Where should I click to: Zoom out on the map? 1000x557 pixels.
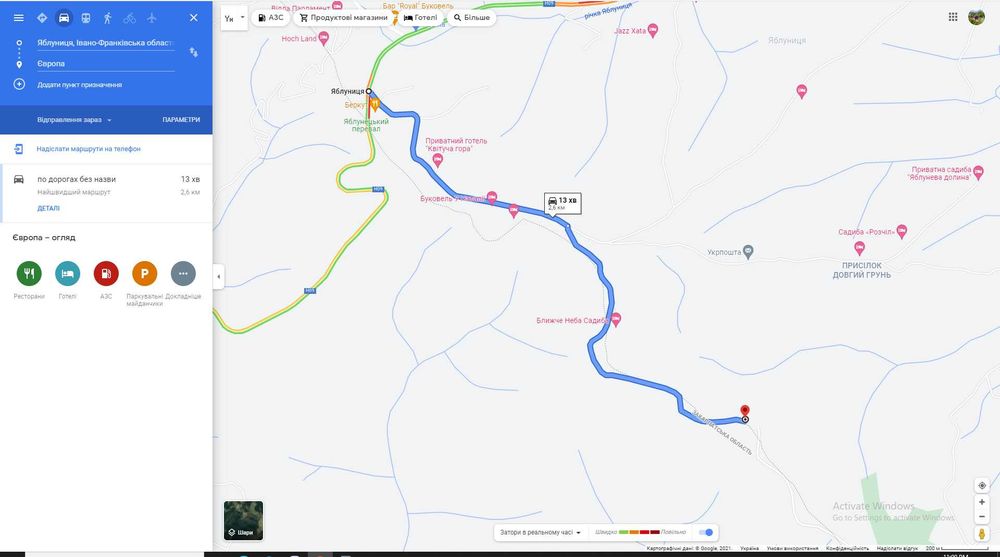[x=982, y=517]
